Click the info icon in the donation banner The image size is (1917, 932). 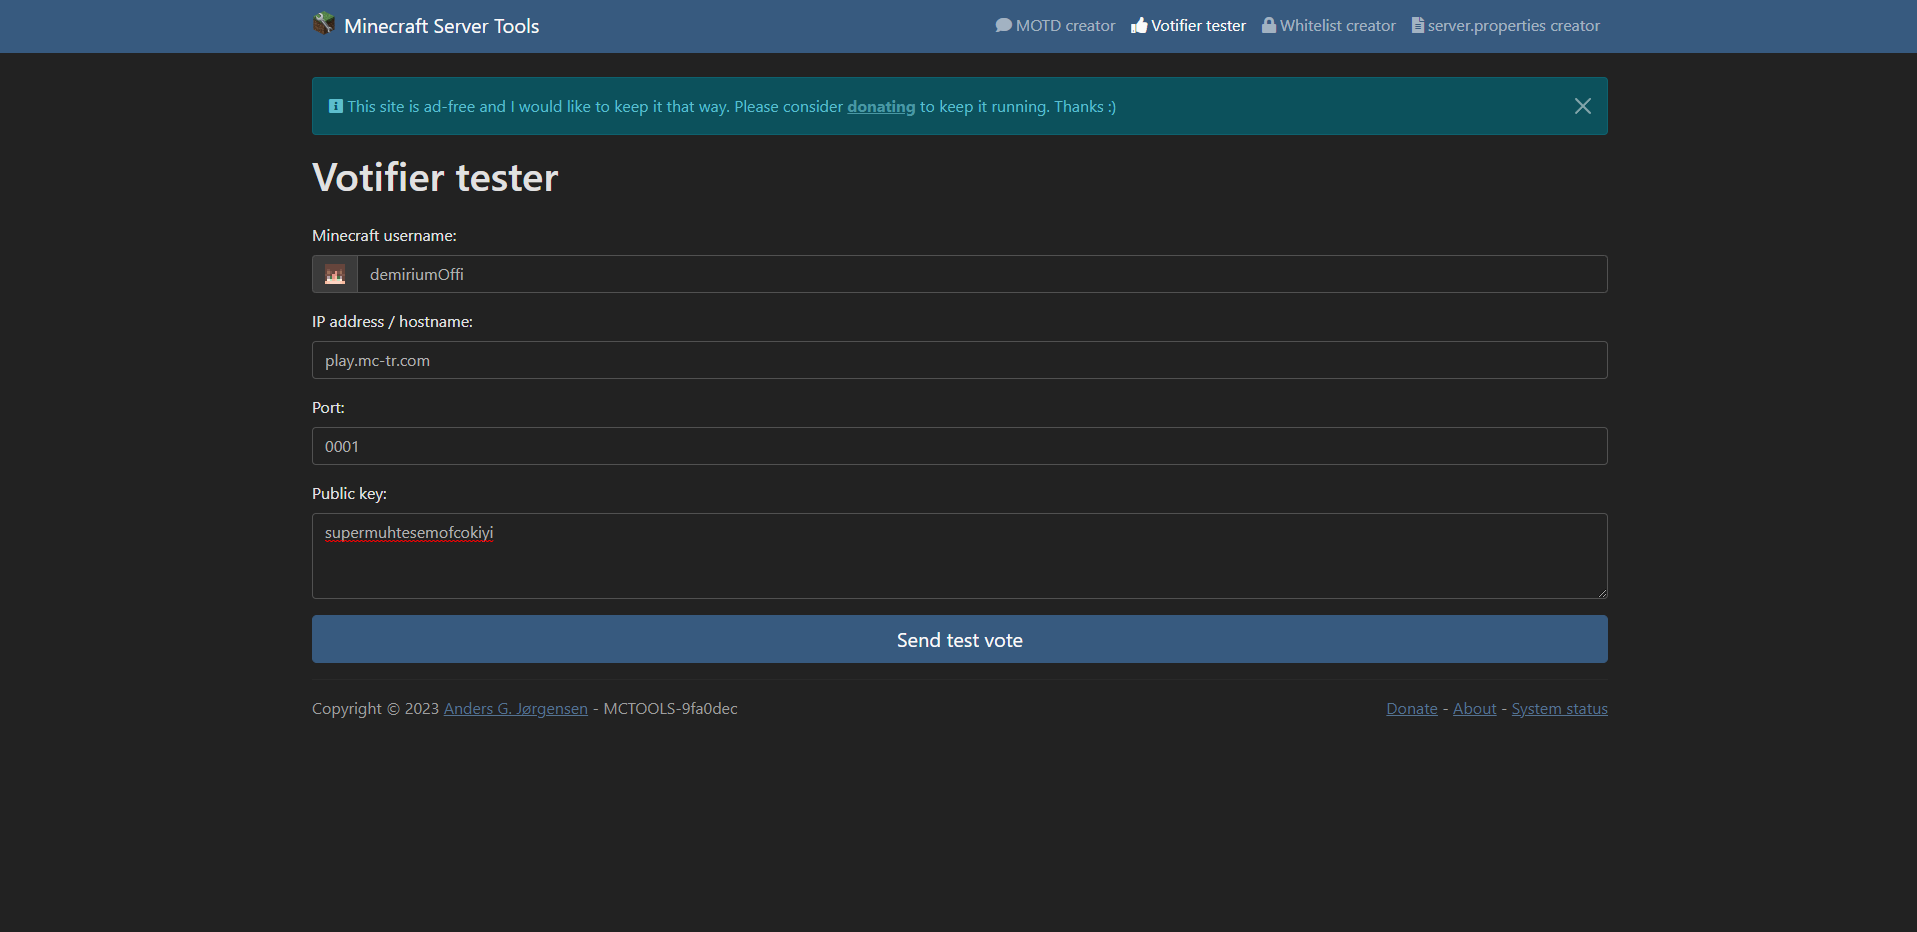point(336,106)
